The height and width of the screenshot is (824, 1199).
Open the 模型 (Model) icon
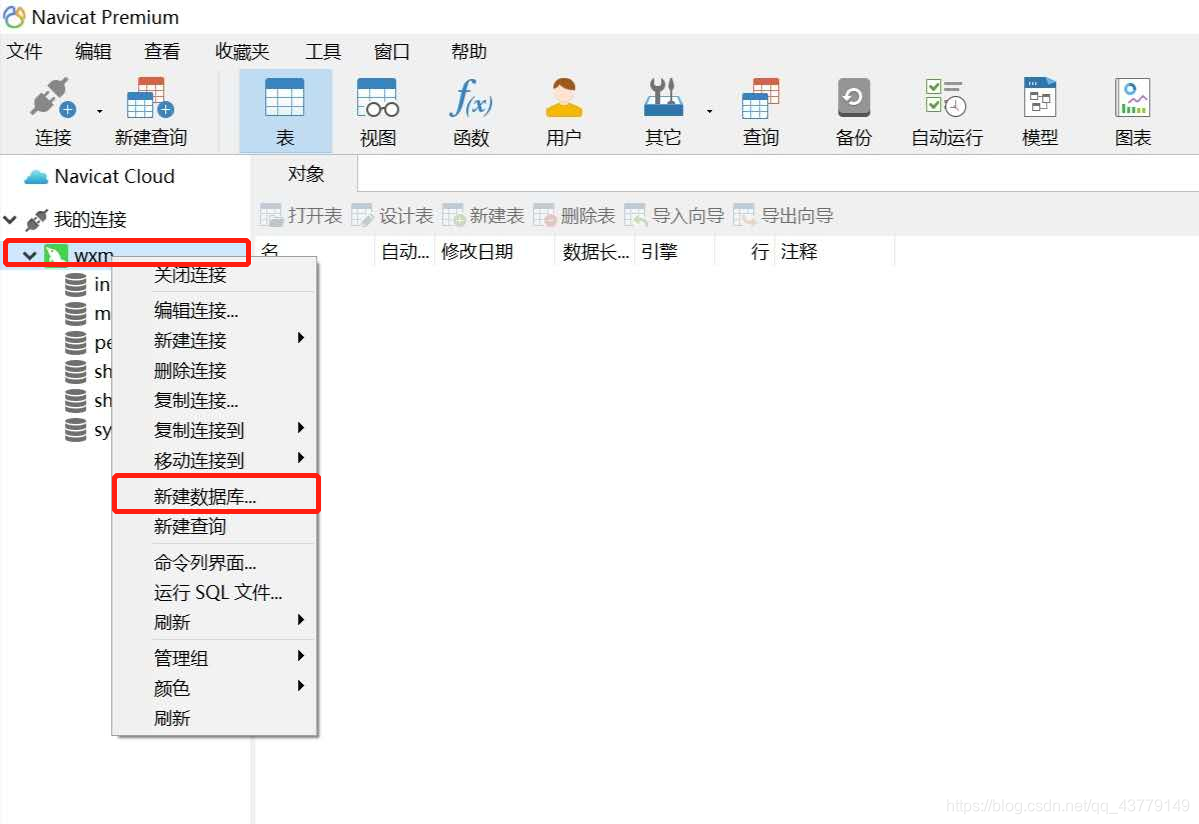click(1039, 108)
